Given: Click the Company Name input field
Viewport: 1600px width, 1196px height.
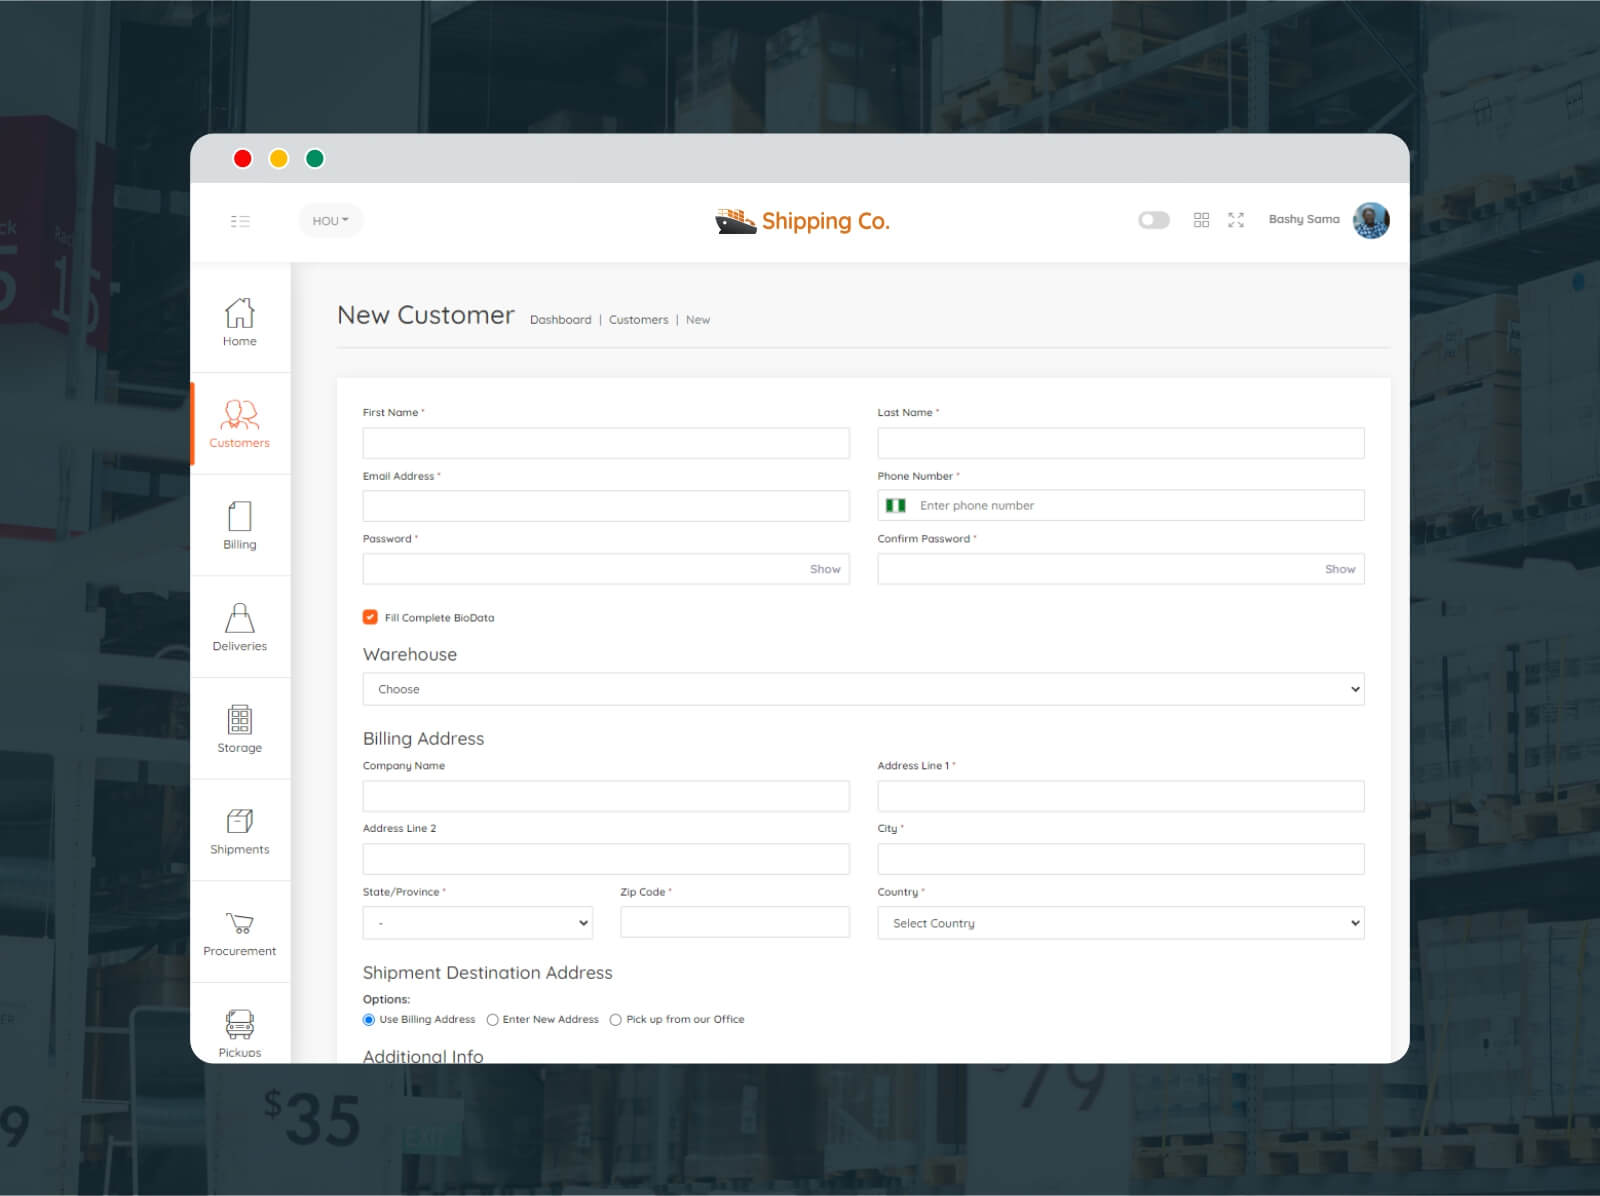Looking at the screenshot, I should tap(606, 796).
